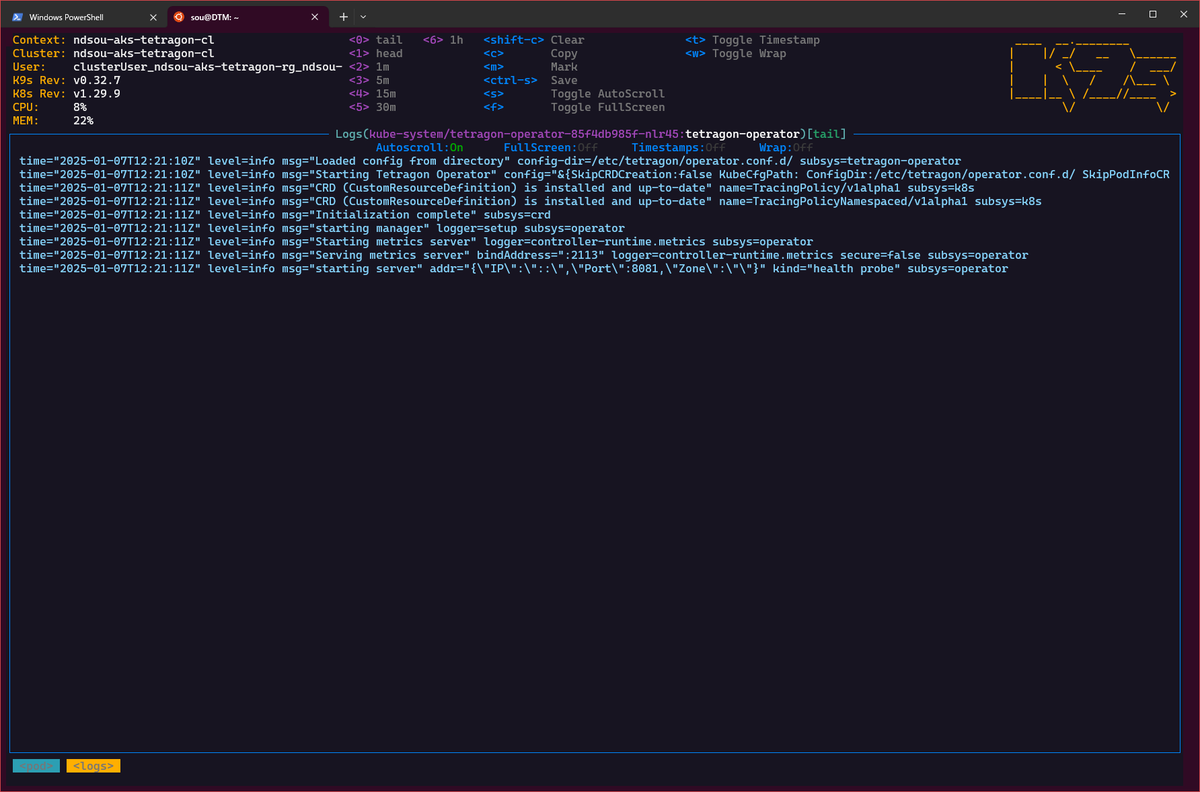This screenshot has width=1200, height=792.
Task: Click the 15m log range hint
Action: 372,94
